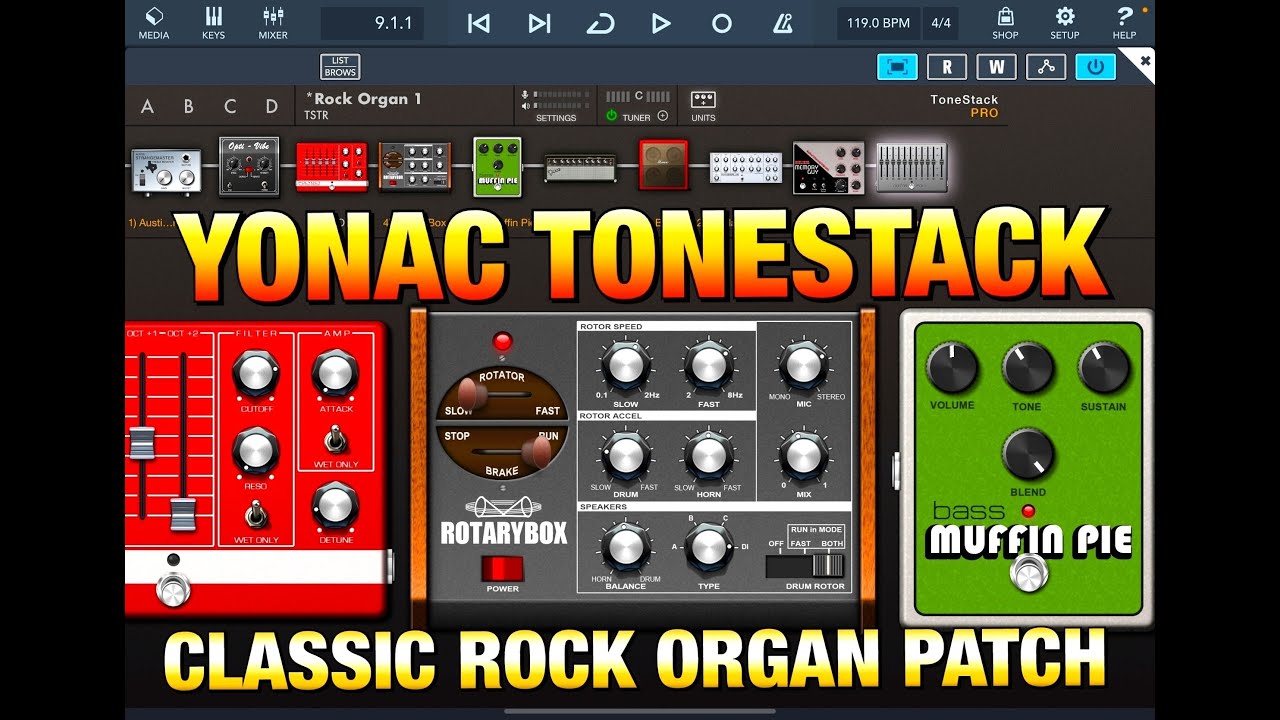
Task: Close the ToneStack plugin window
Action: pyautogui.click(x=1145, y=61)
